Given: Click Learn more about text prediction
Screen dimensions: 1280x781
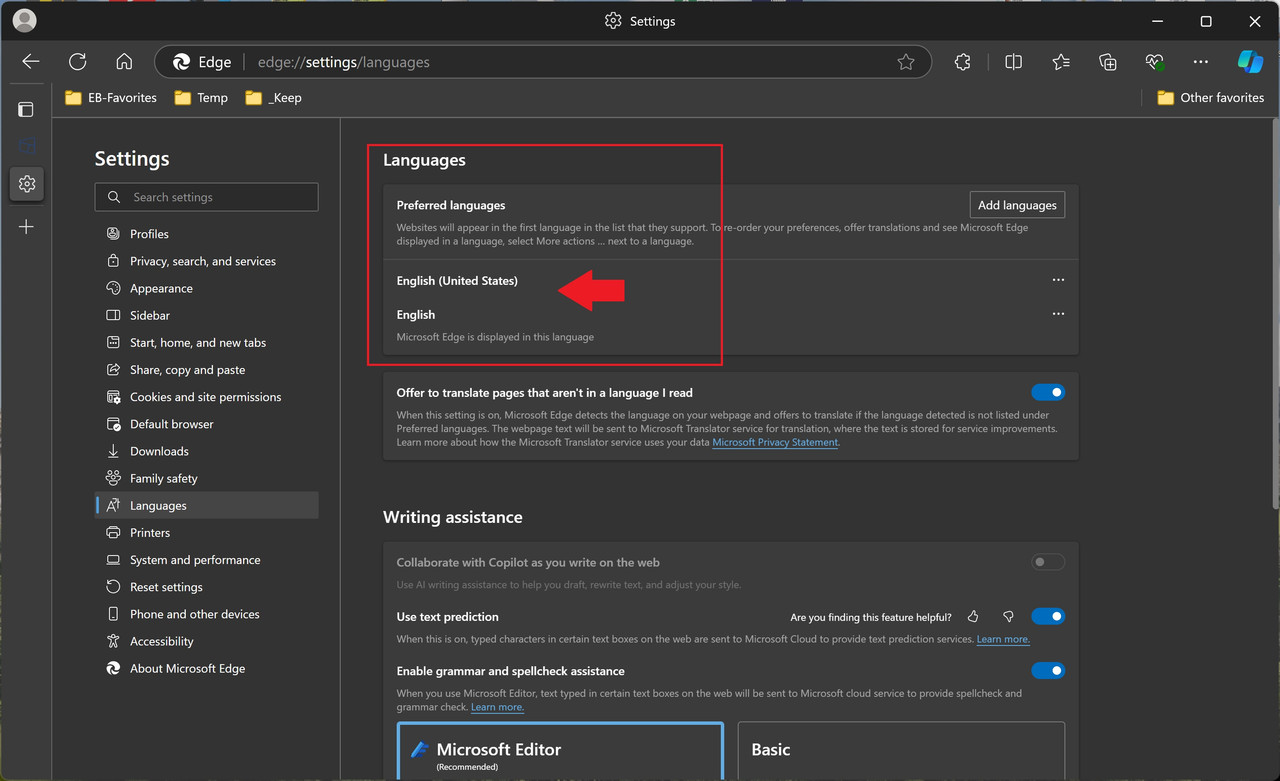Looking at the screenshot, I should coord(1003,639).
